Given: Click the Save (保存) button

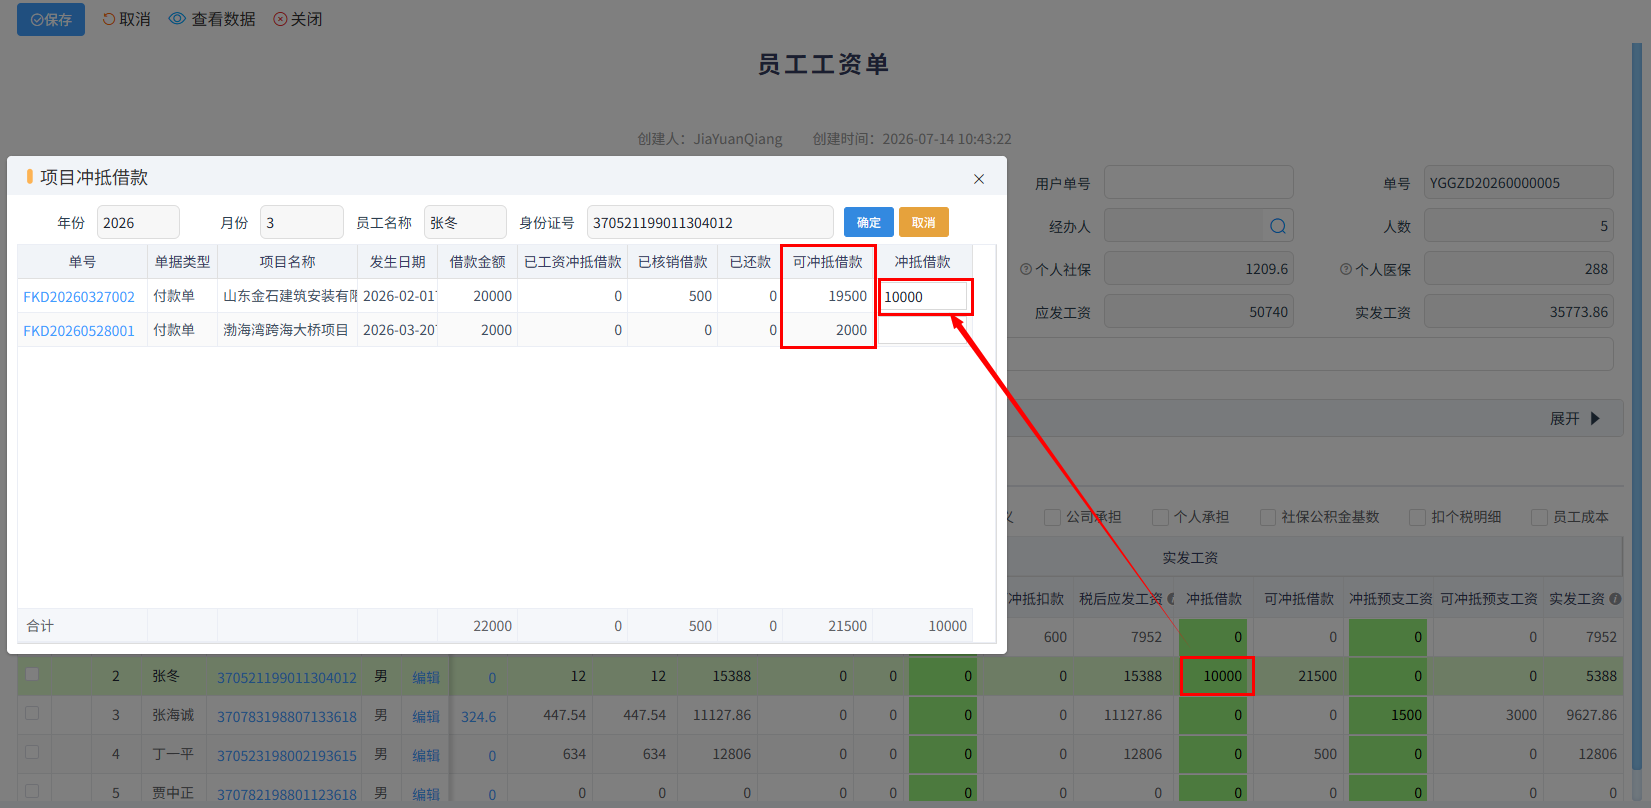Looking at the screenshot, I should click(51, 19).
